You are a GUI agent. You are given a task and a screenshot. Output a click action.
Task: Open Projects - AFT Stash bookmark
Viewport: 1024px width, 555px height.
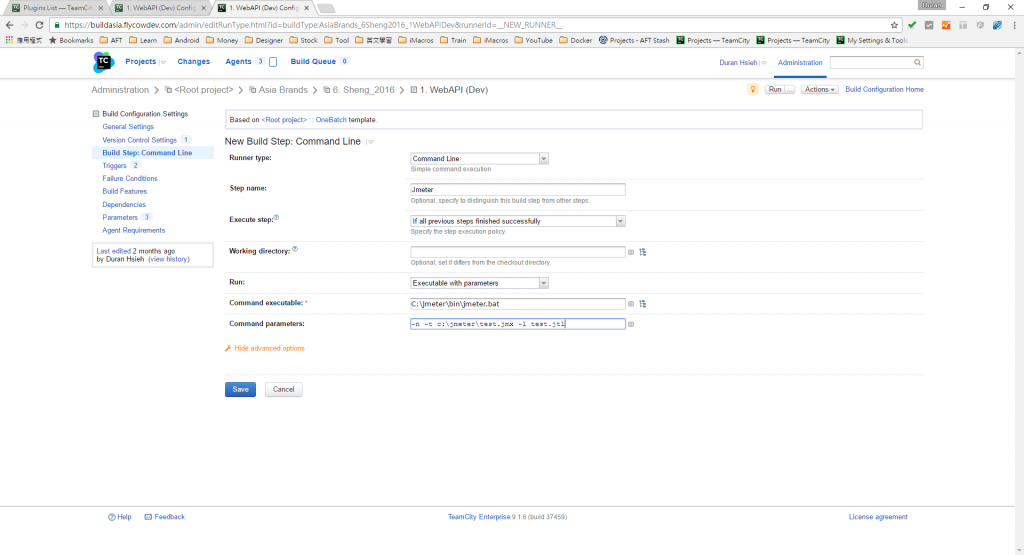pos(633,40)
